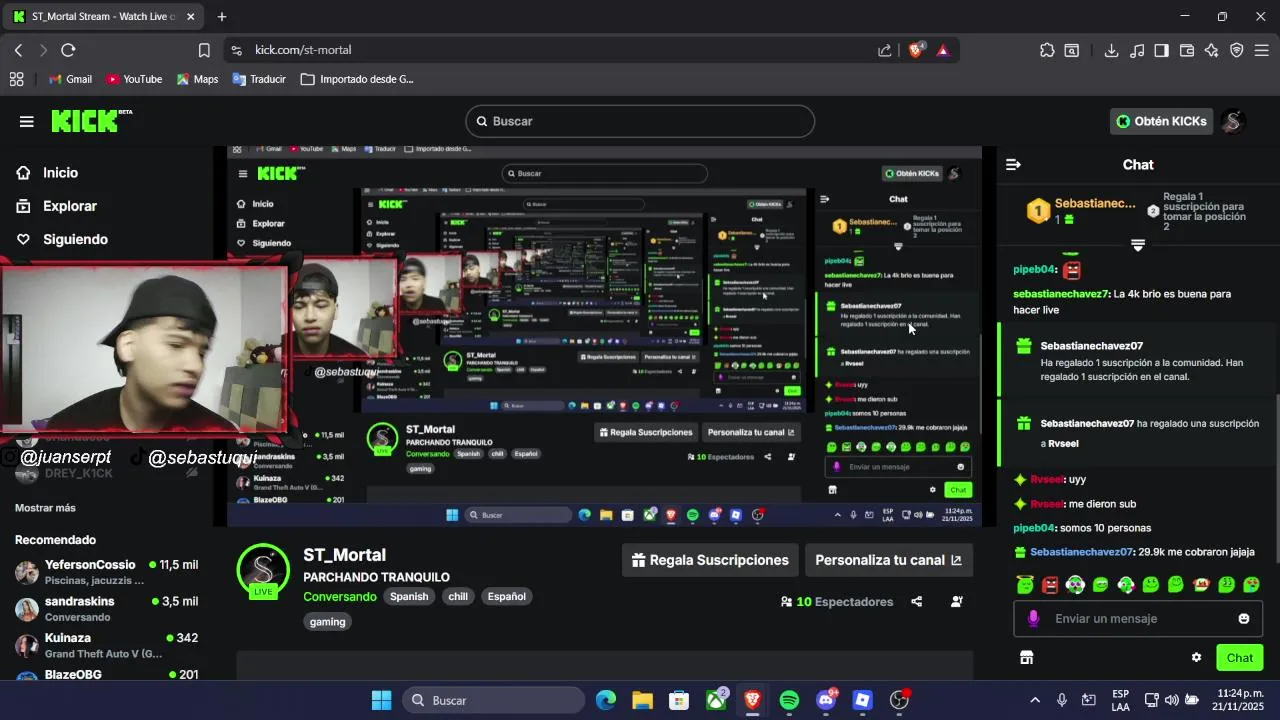Insert the heart-eyes emote

1251,584
